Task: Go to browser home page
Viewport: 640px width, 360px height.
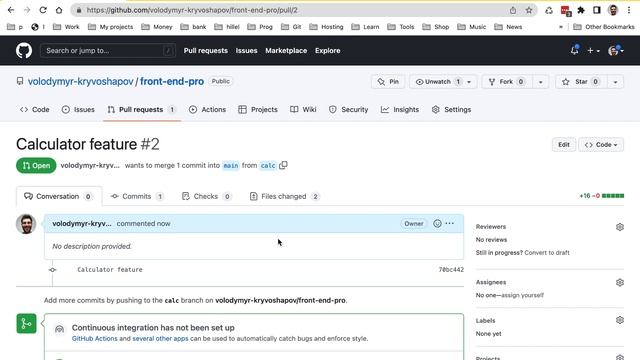Action: tap(59, 10)
